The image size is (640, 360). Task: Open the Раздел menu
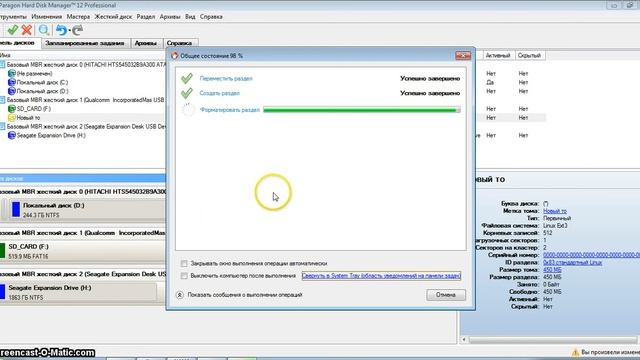click(146, 17)
